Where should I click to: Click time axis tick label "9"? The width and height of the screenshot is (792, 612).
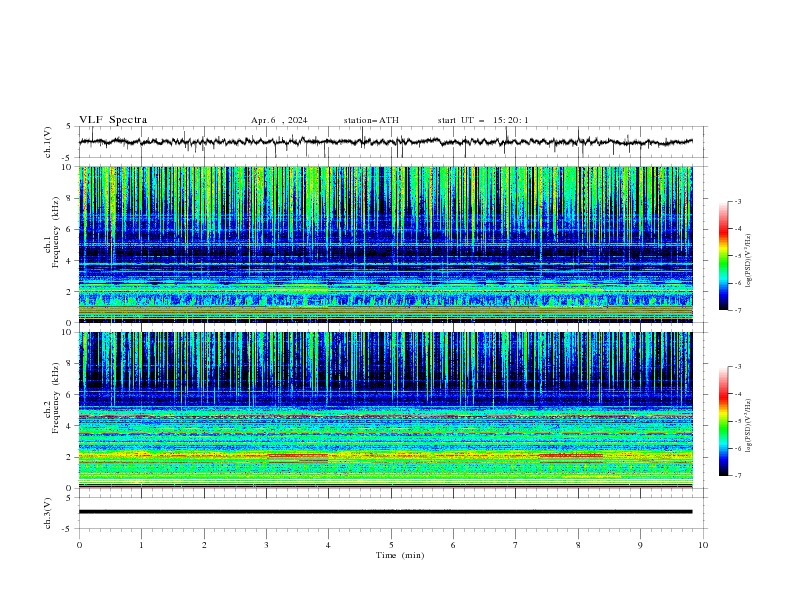point(640,545)
